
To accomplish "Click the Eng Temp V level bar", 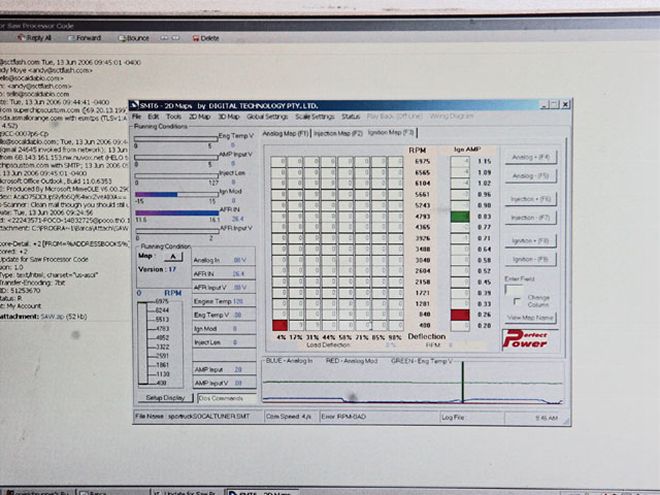I will click(x=176, y=138).
